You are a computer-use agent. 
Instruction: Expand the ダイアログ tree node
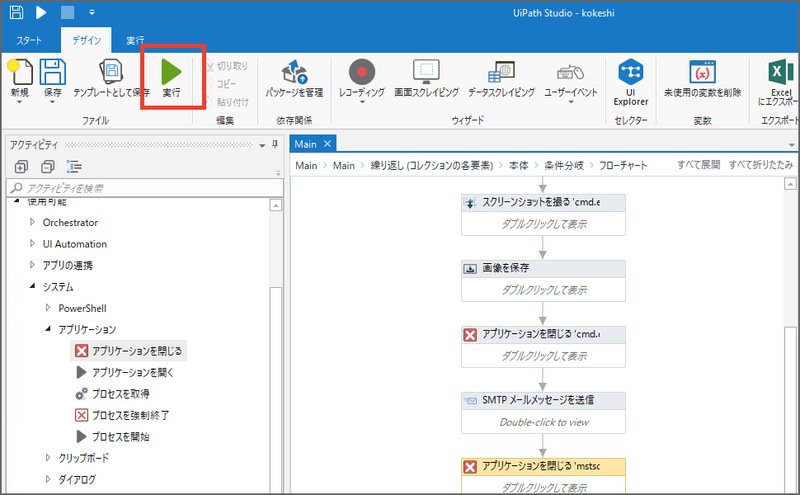pyautogui.click(x=48, y=479)
